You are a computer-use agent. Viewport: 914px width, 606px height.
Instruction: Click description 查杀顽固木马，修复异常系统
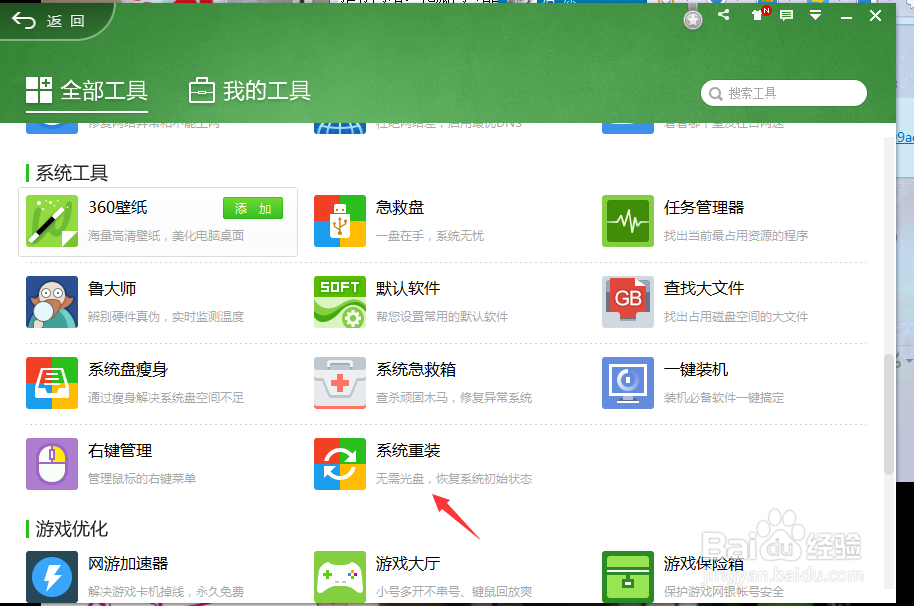click(x=454, y=397)
